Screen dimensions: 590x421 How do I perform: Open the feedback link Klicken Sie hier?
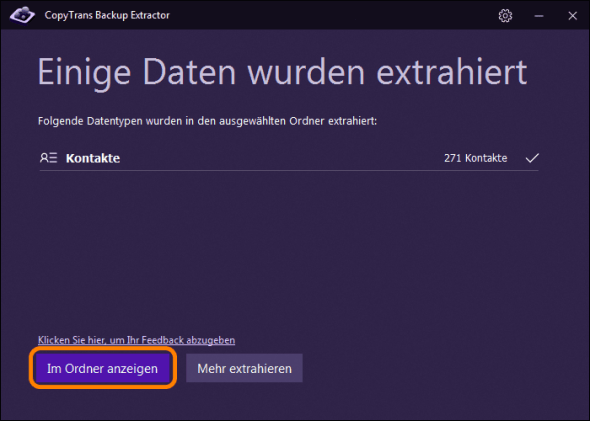coord(137,340)
